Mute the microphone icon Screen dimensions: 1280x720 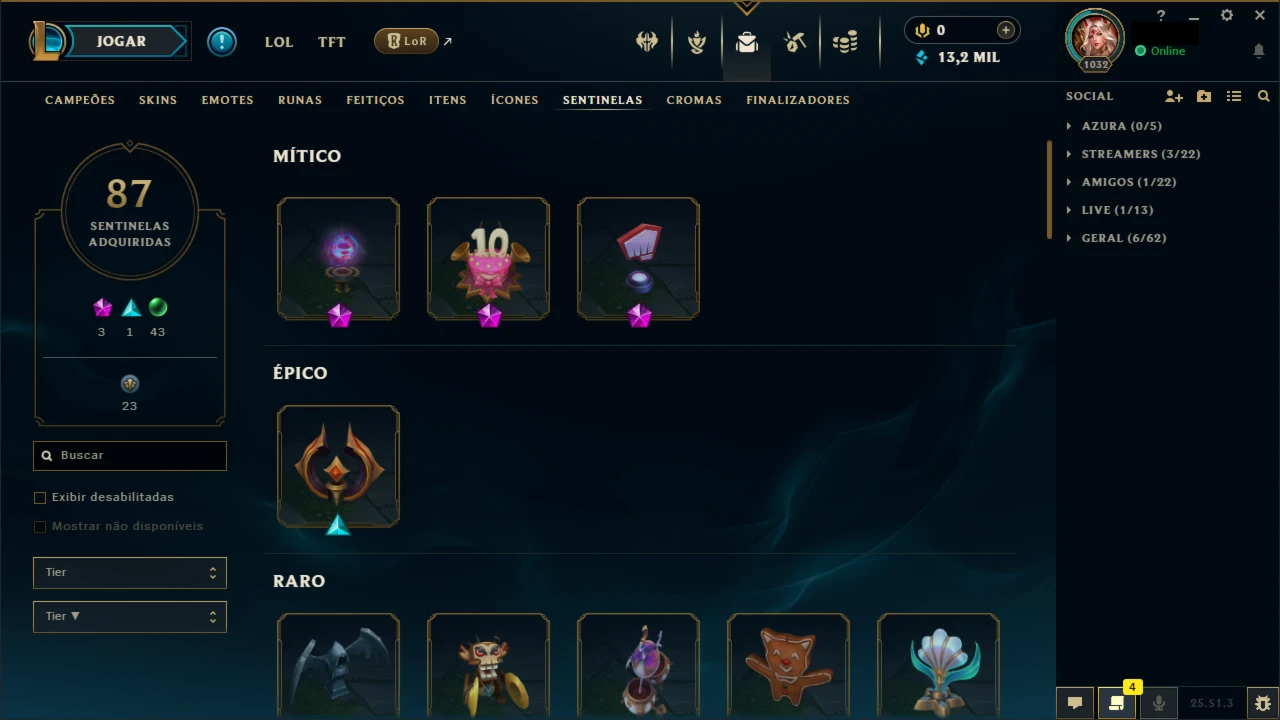pyautogui.click(x=1159, y=703)
